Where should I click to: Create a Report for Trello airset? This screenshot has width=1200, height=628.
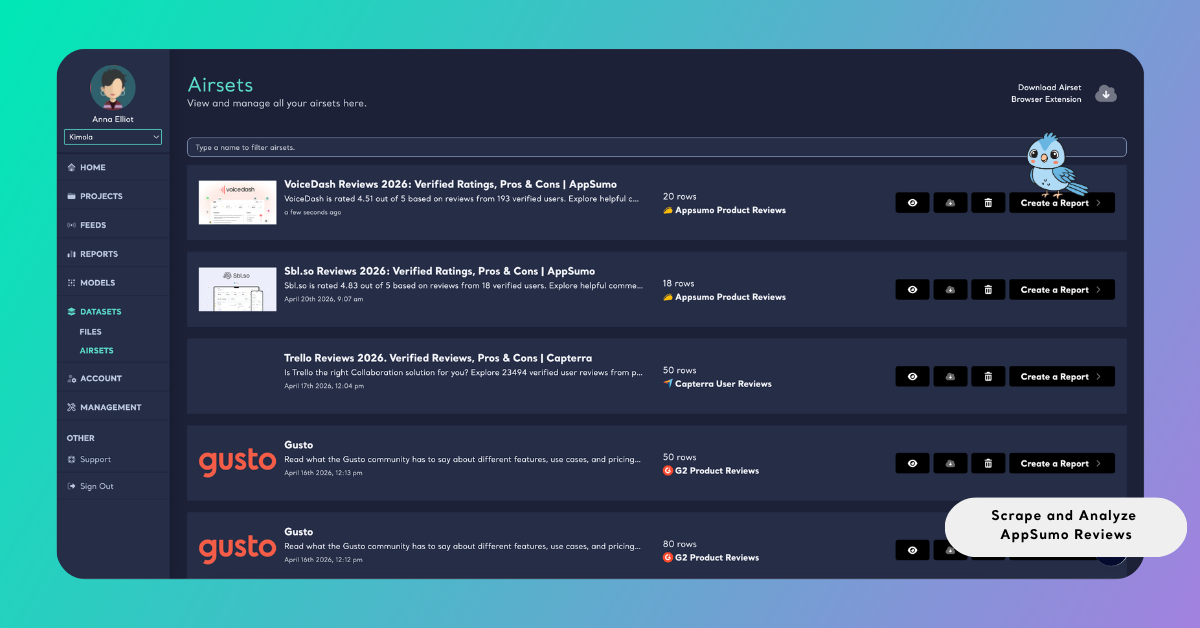[1062, 377]
